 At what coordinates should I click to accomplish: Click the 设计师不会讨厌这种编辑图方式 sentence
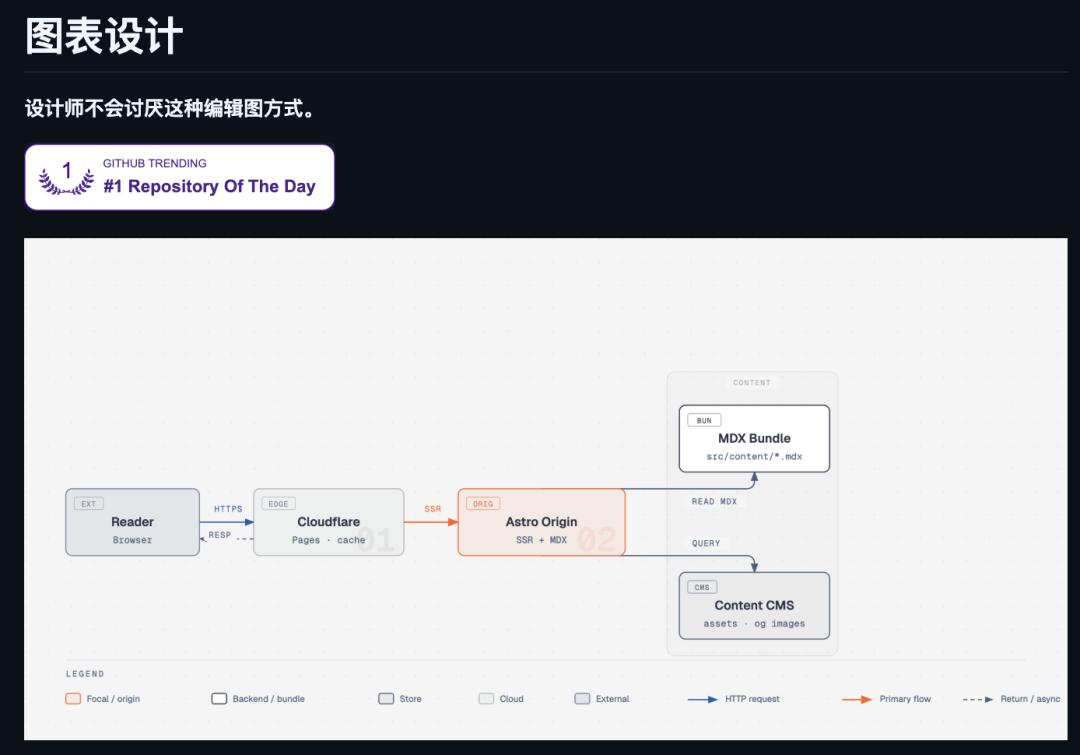171,109
